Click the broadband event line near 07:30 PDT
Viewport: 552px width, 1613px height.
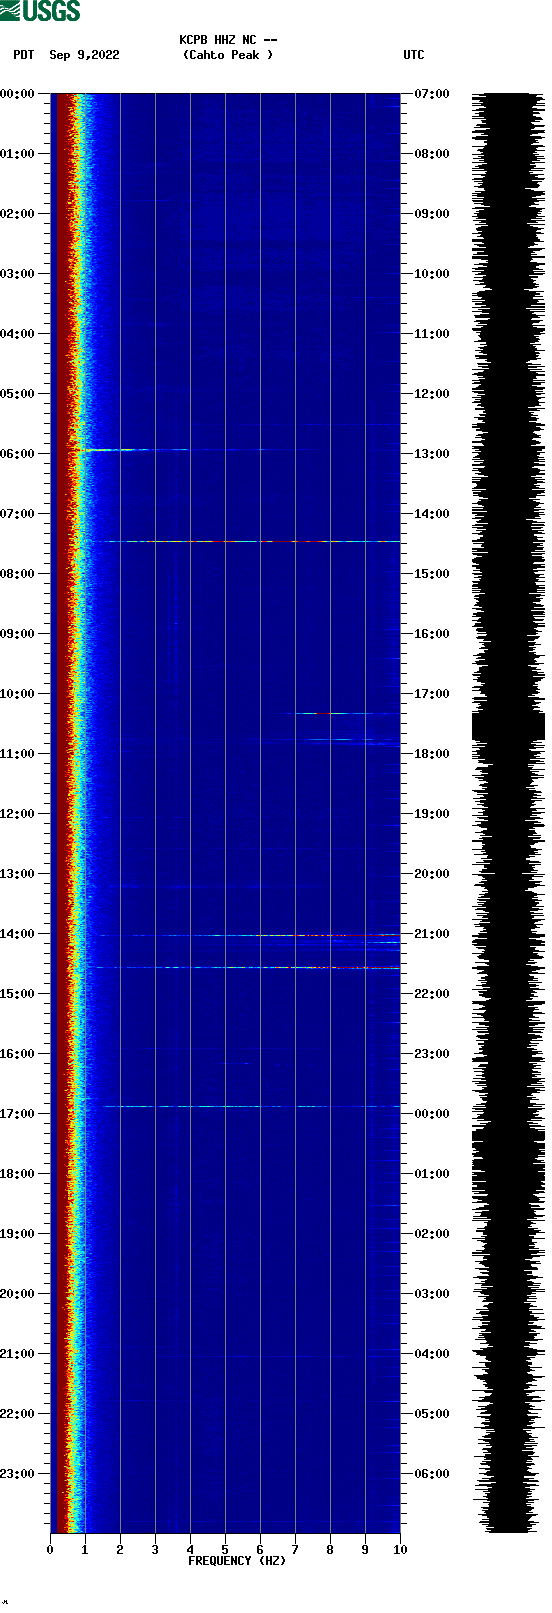[x=250, y=541]
